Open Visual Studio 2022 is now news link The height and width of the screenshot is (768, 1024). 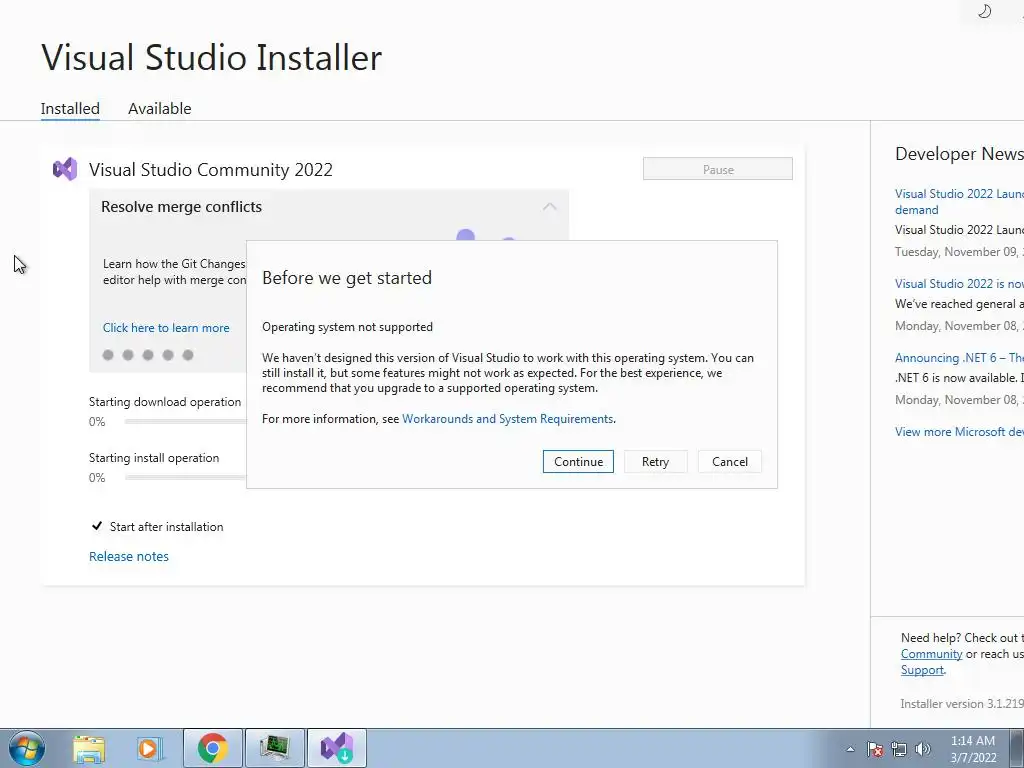coord(959,283)
